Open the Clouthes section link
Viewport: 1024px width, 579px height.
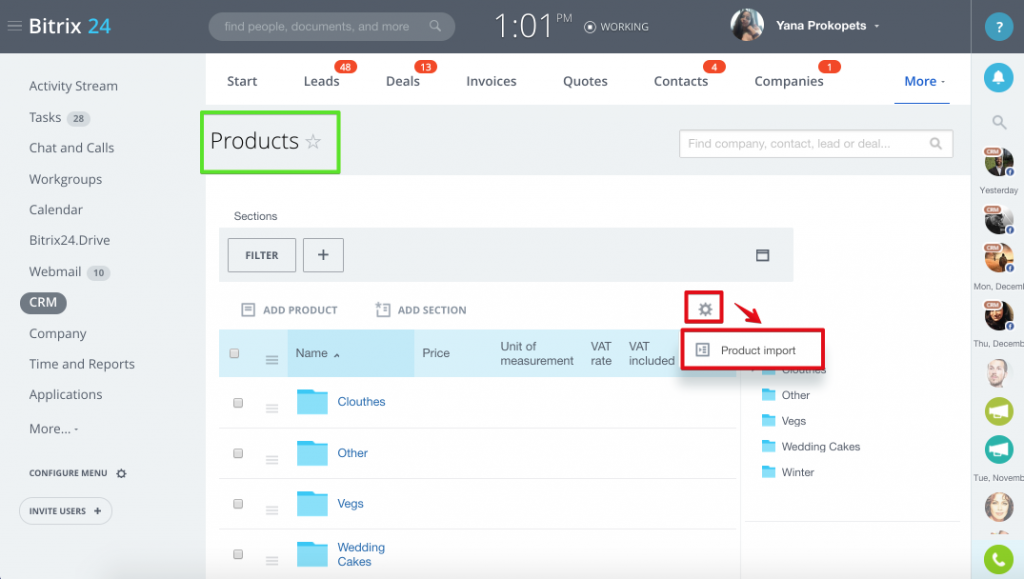(x=361, y=401)
